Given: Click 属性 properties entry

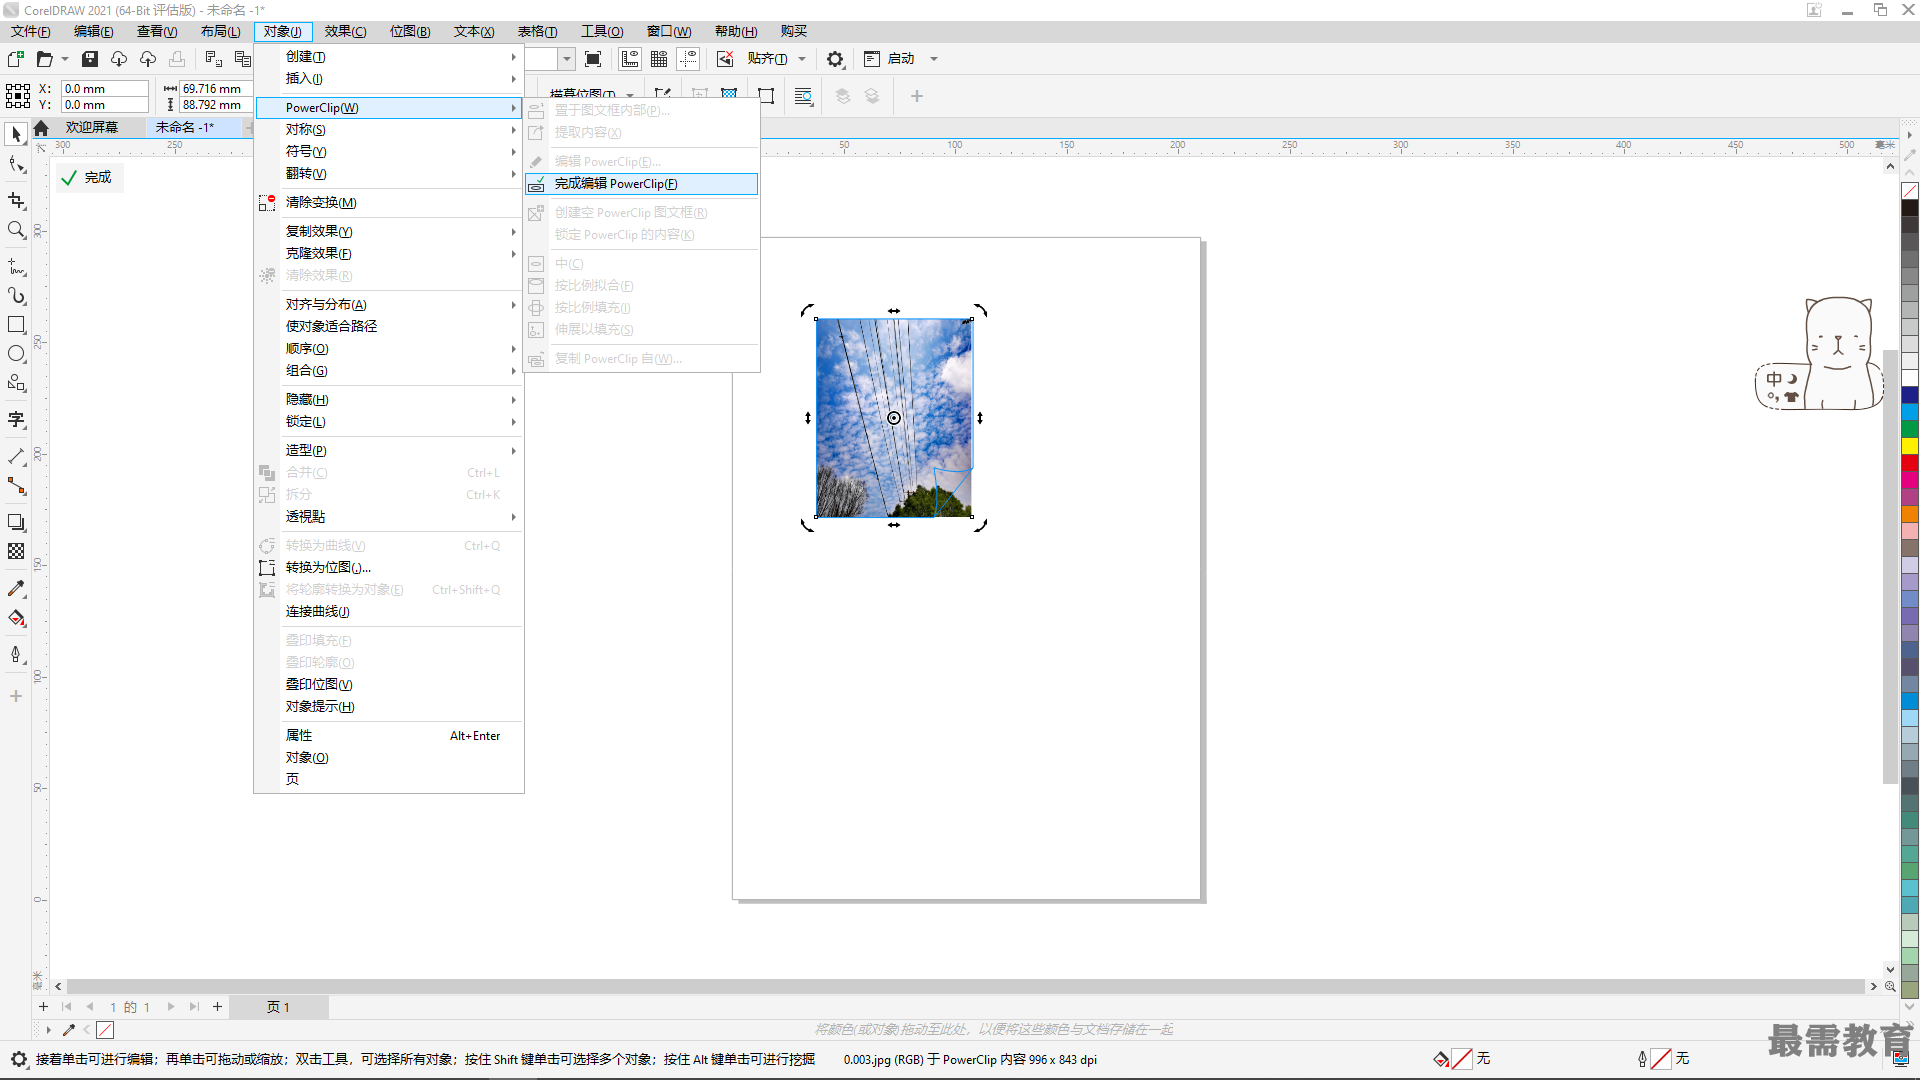Looking at the screenshot, I should pyautogui.click(x=390, y=736).
